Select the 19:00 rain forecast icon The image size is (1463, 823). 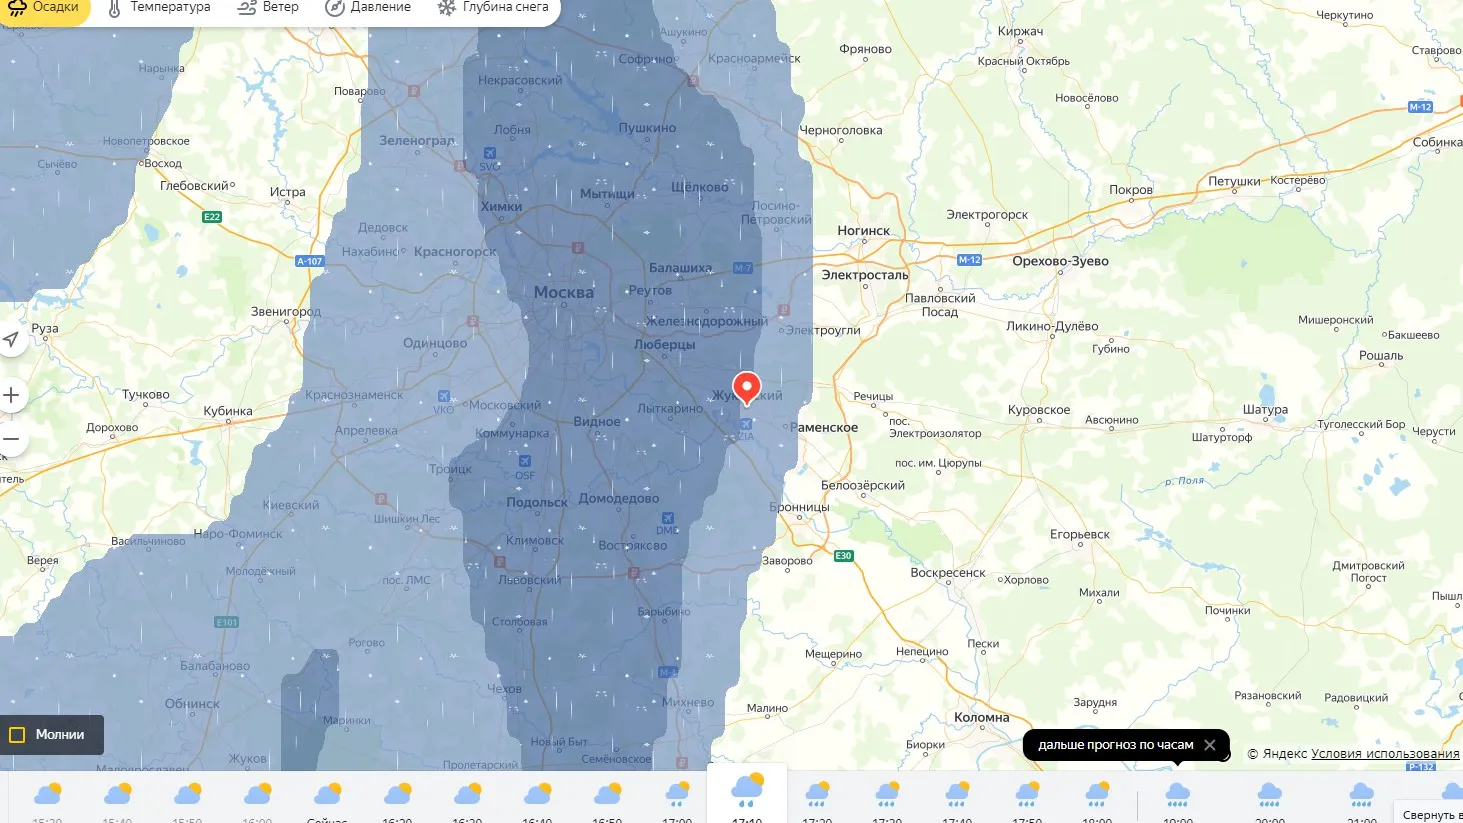pyautogui.click(x=1178, y=796)
